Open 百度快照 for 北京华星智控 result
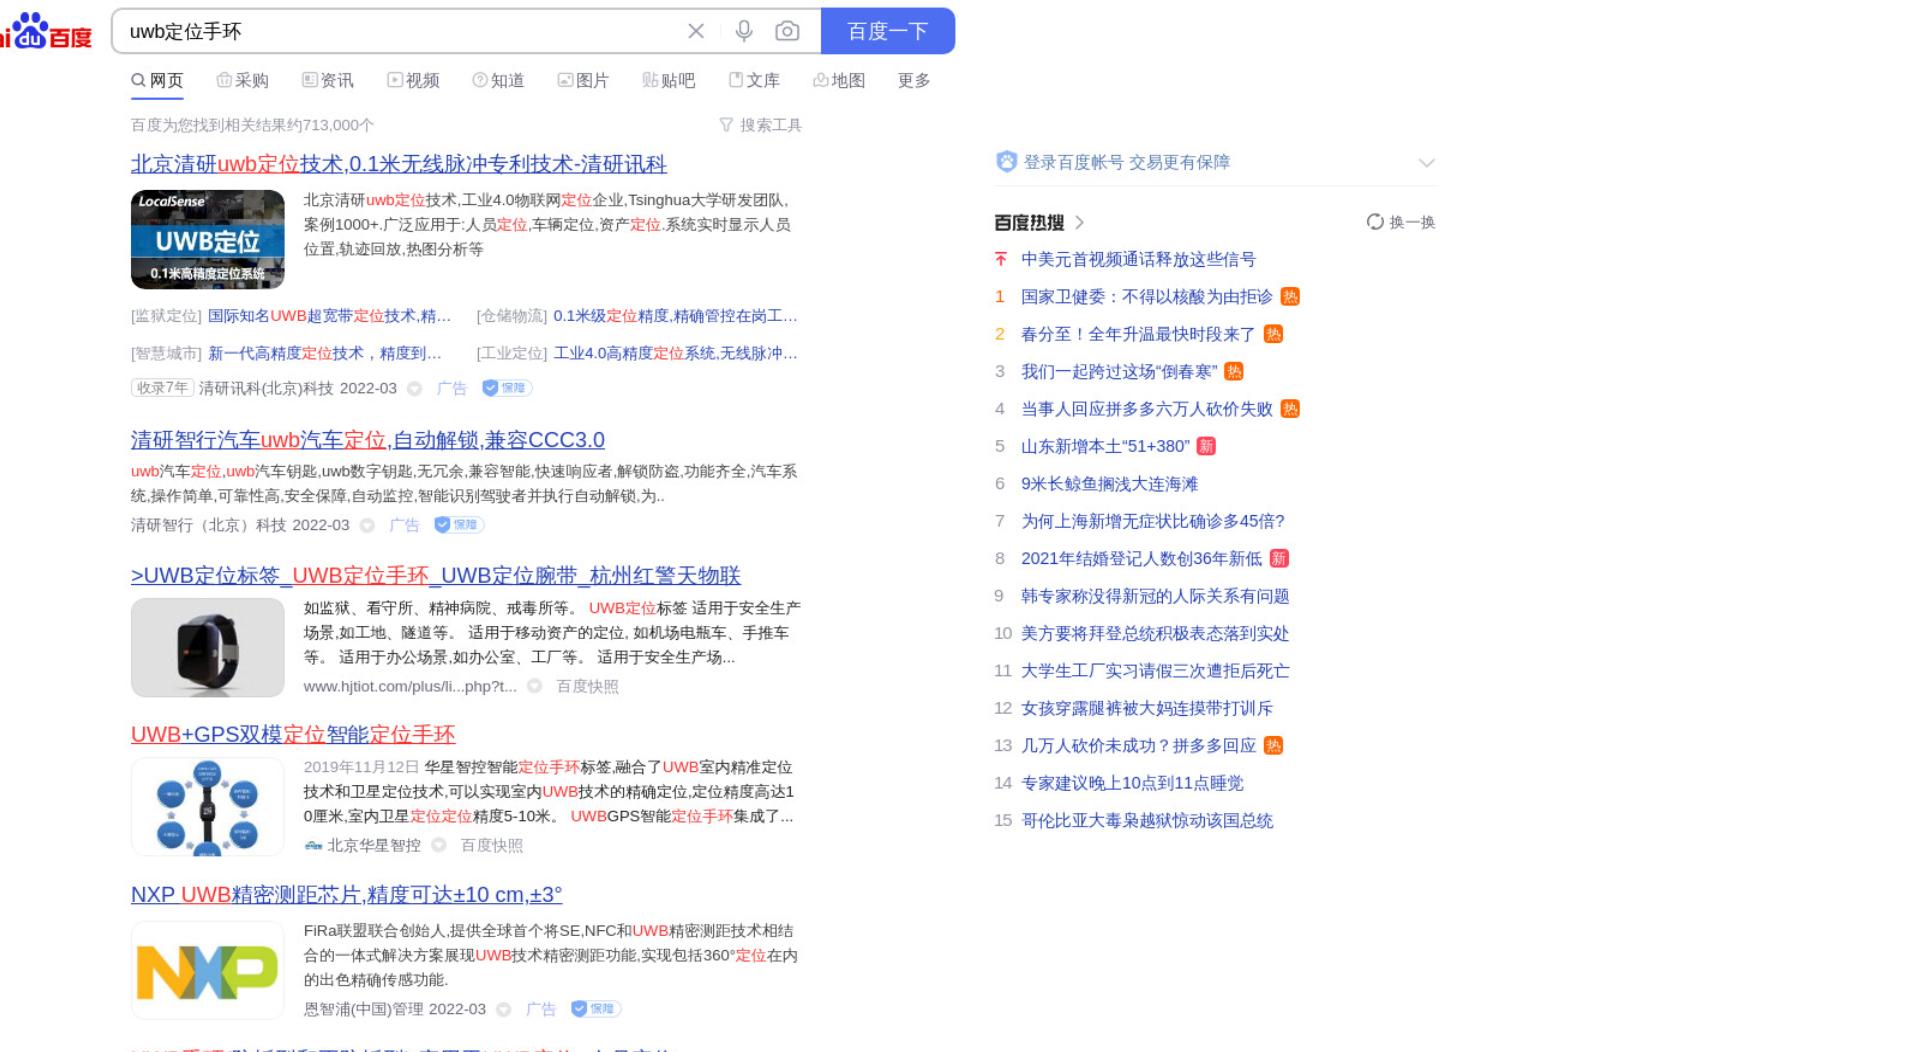The image size is (1920, 1052). [491, 845]
